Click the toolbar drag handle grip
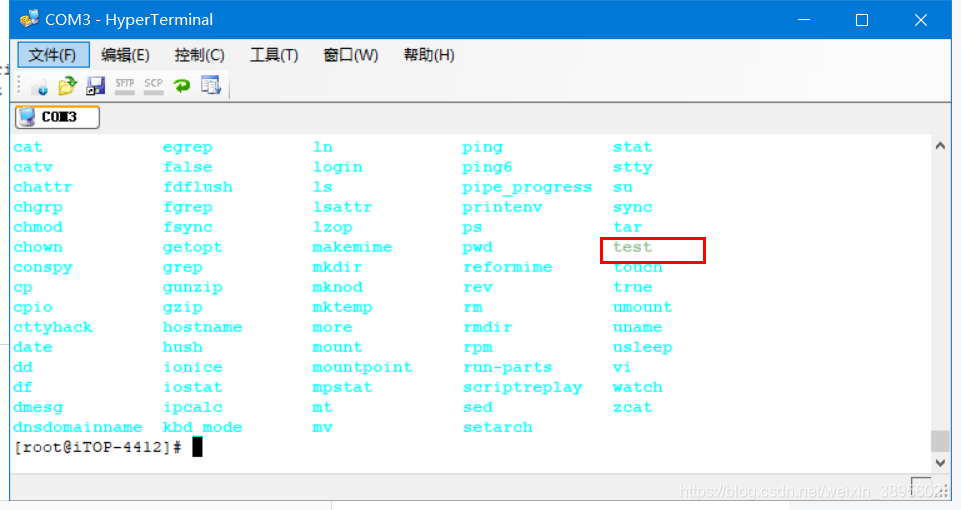This screenshot has height=510, width=961. (x=19, y=85)
